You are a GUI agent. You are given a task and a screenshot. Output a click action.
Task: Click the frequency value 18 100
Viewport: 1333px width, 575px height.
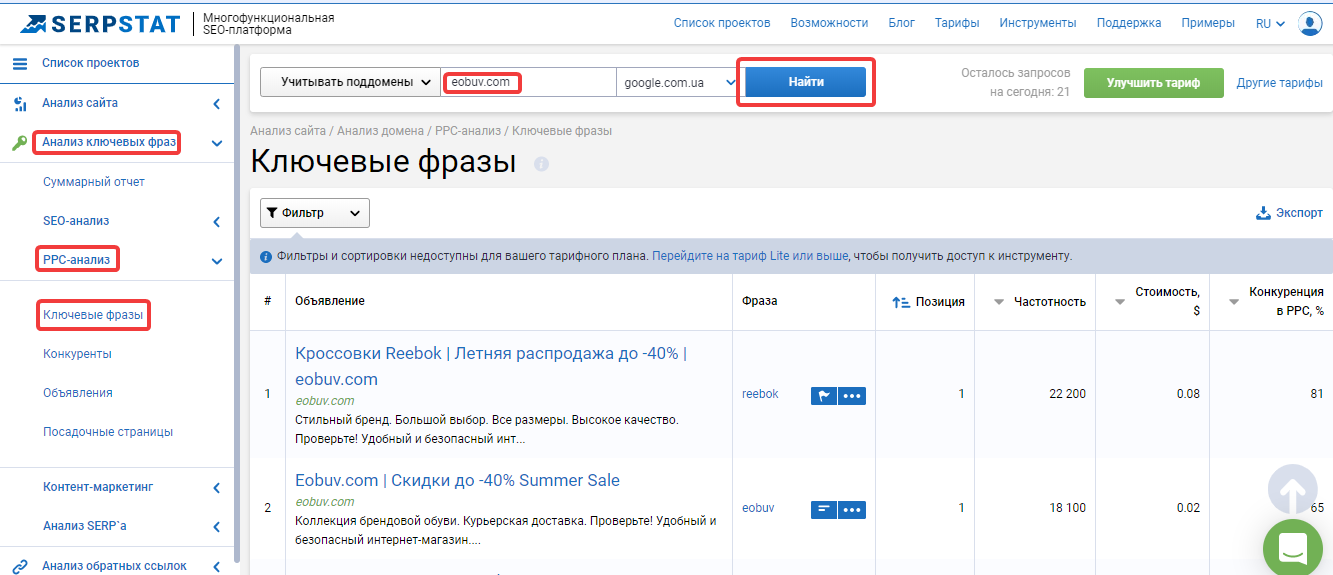[1067, 508]
